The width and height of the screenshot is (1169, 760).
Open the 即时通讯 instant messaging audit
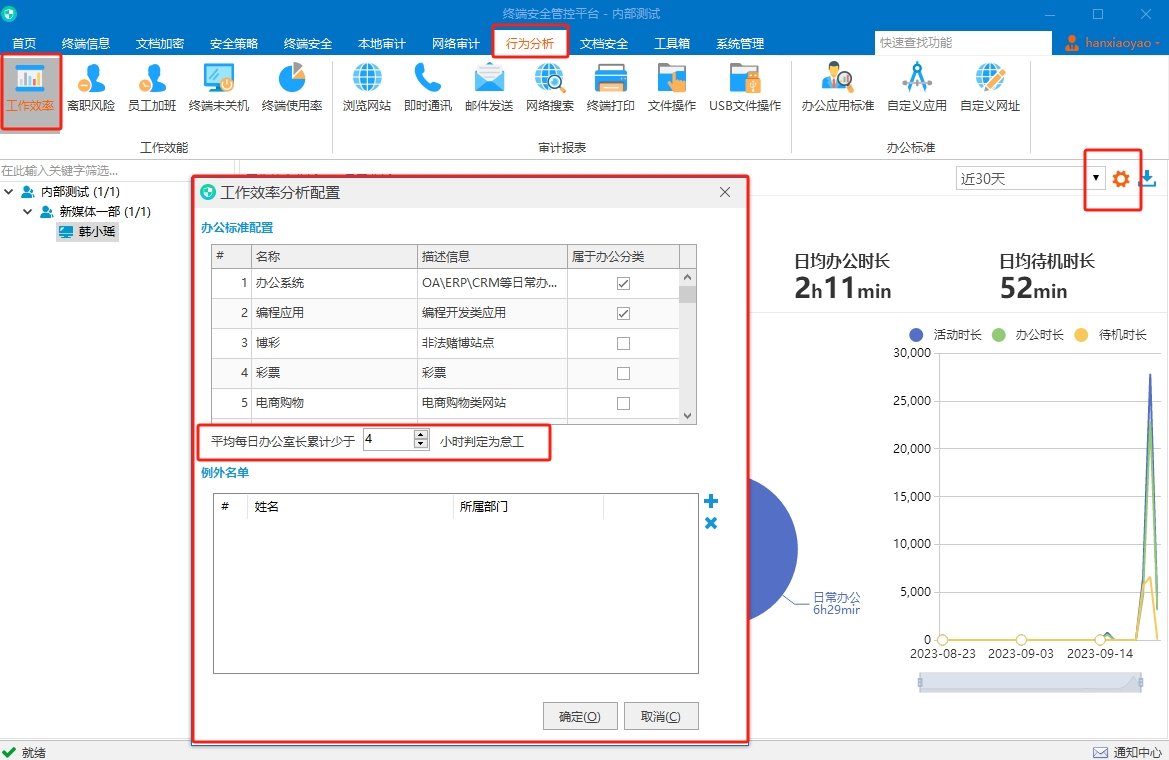pos(428,89)
